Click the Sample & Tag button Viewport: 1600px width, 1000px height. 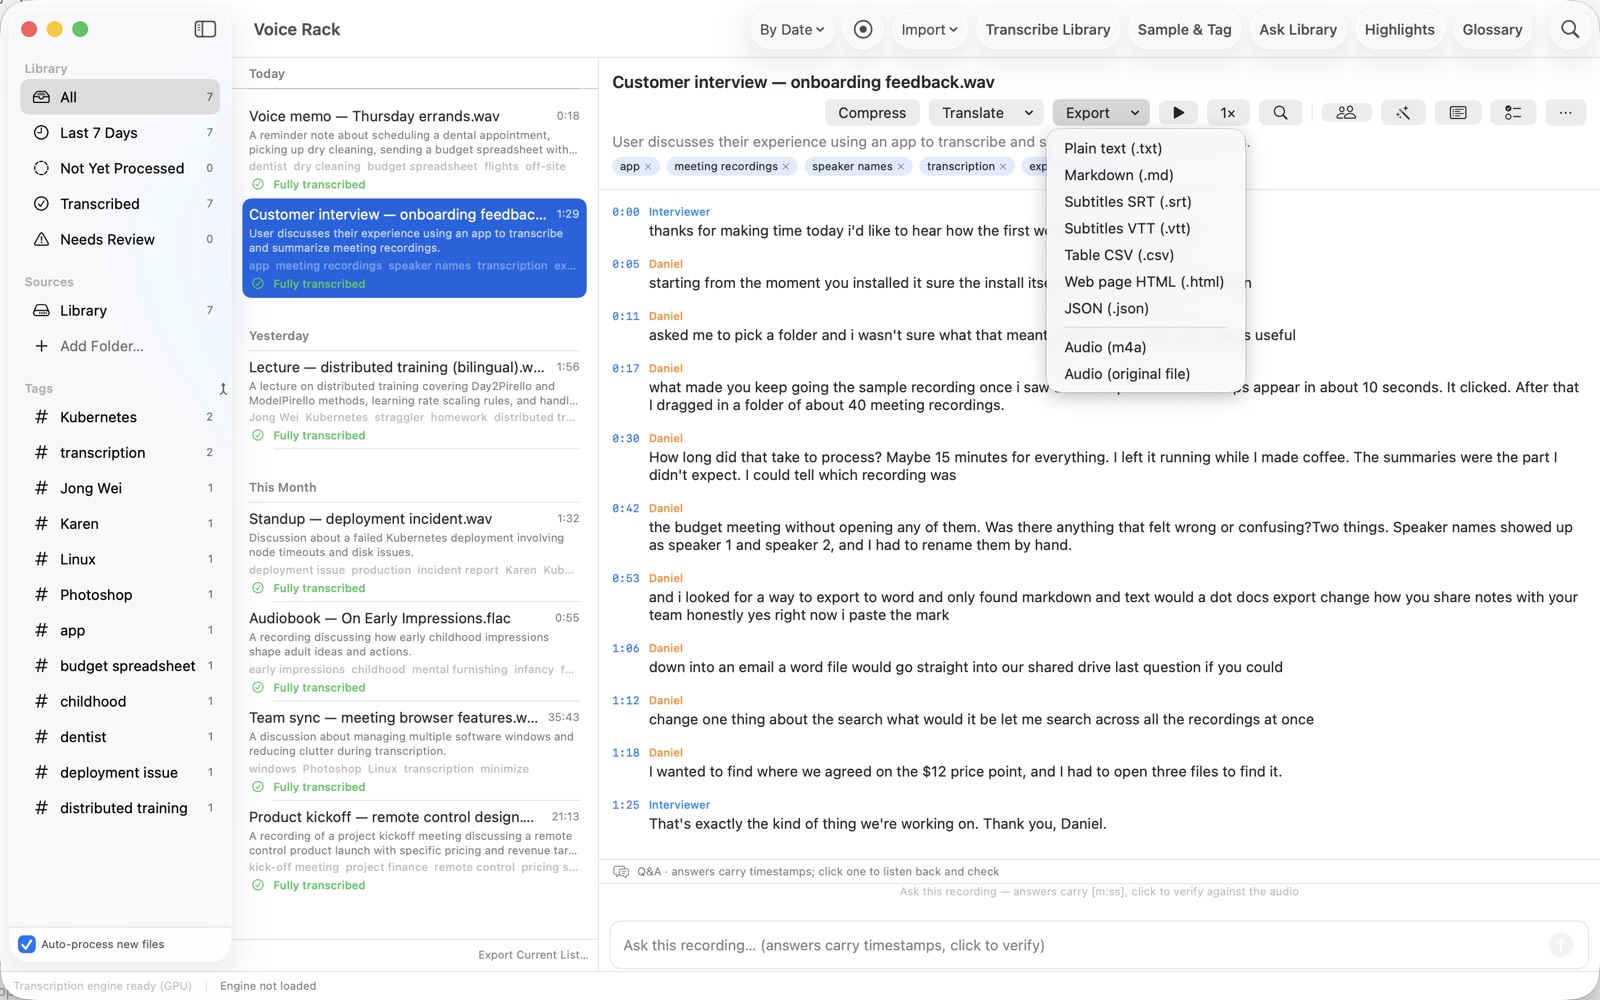tap(1184, 30)
